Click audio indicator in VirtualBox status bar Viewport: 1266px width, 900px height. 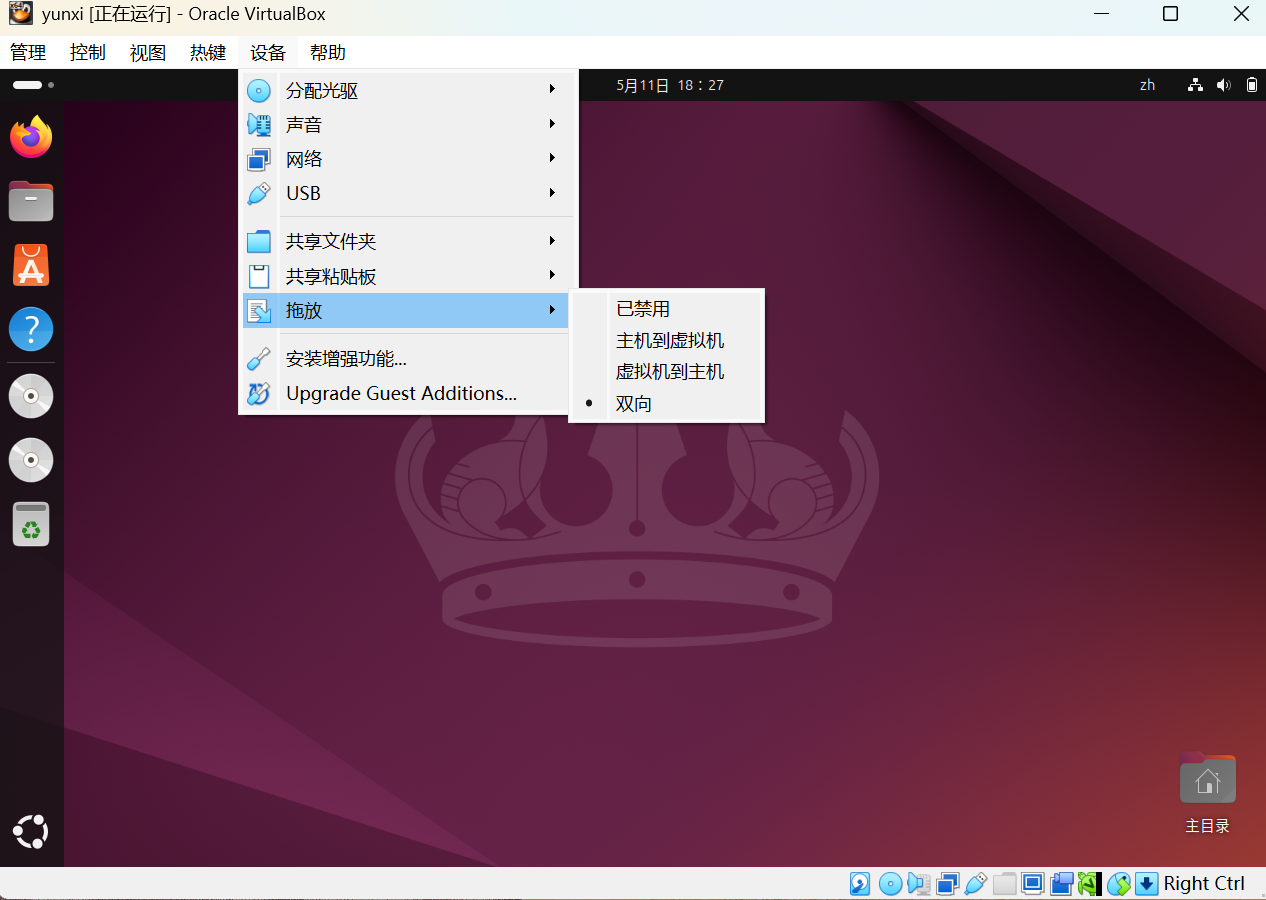pyautogui.click(x=919, y=884)
